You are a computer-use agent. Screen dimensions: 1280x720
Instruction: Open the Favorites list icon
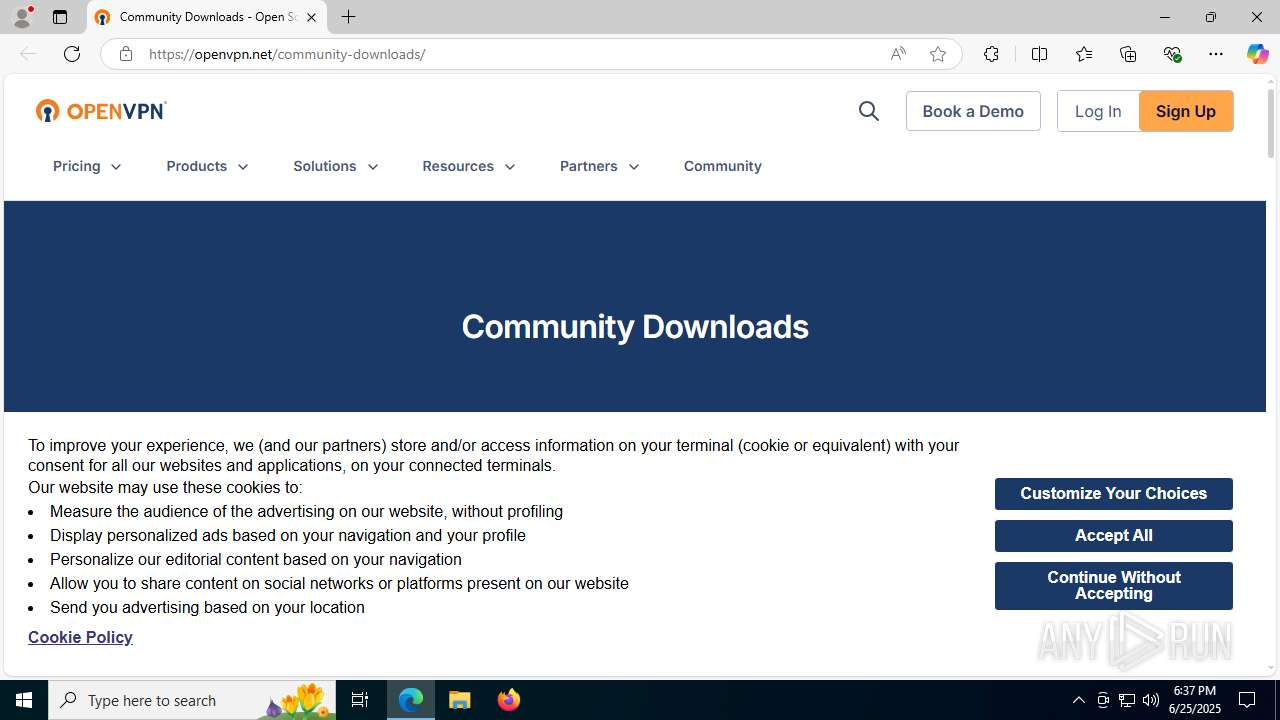(1083, 54)
